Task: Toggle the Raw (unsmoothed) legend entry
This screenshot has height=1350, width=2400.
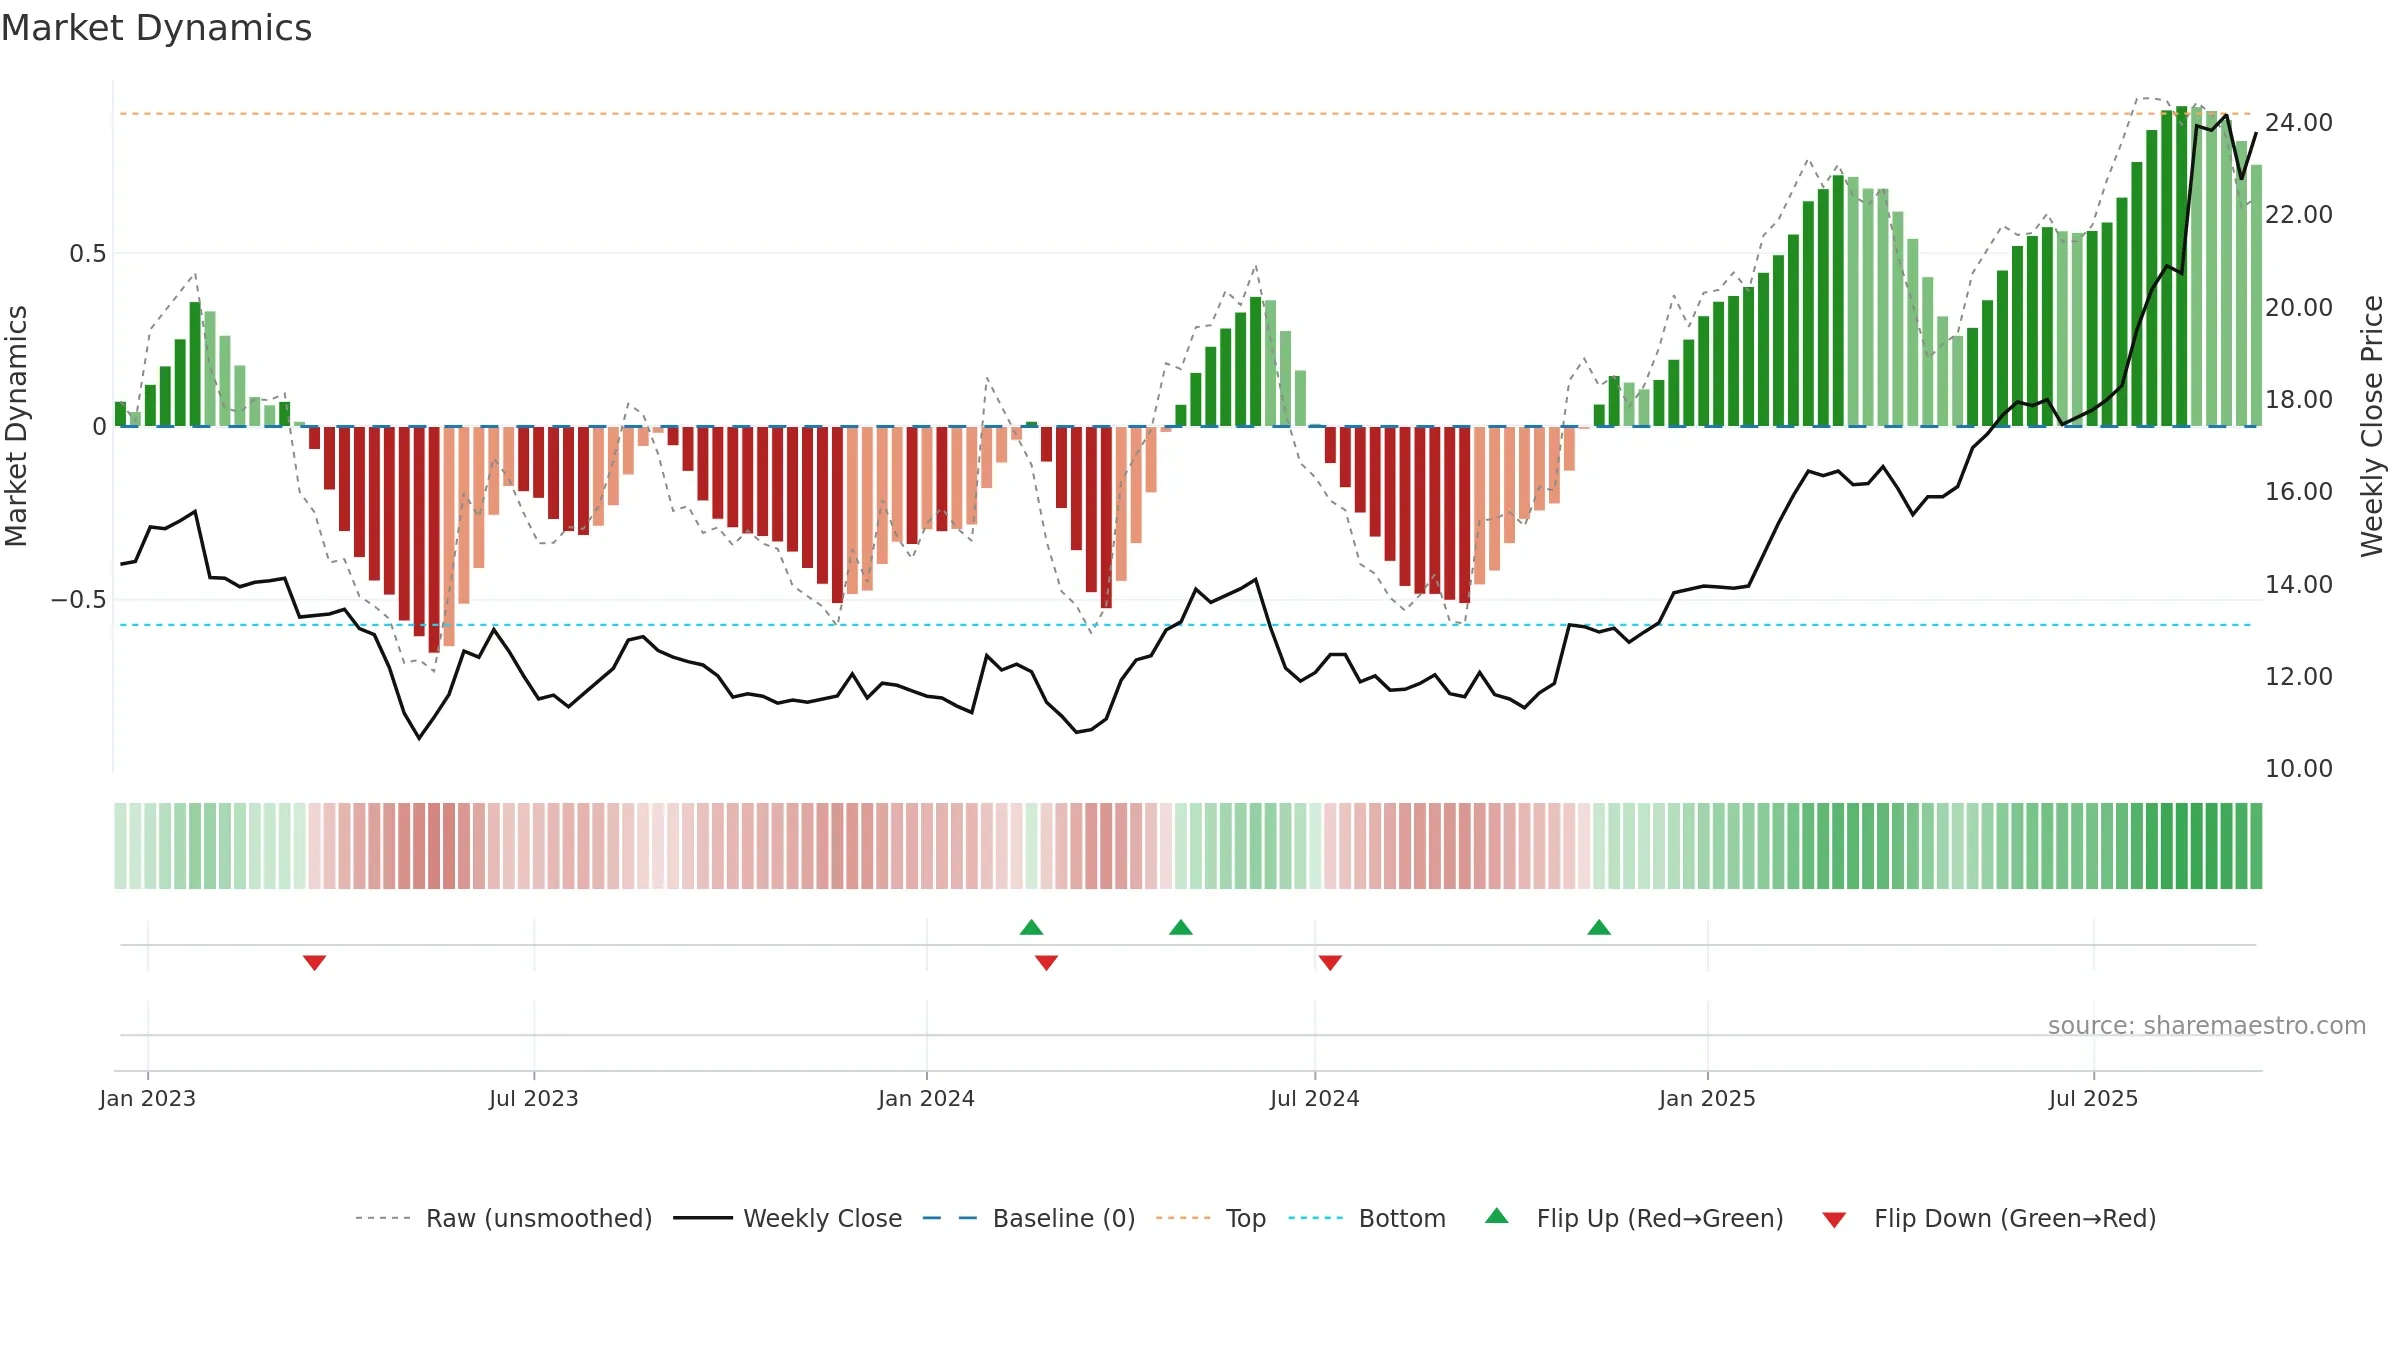Action: click(504, 1218)
